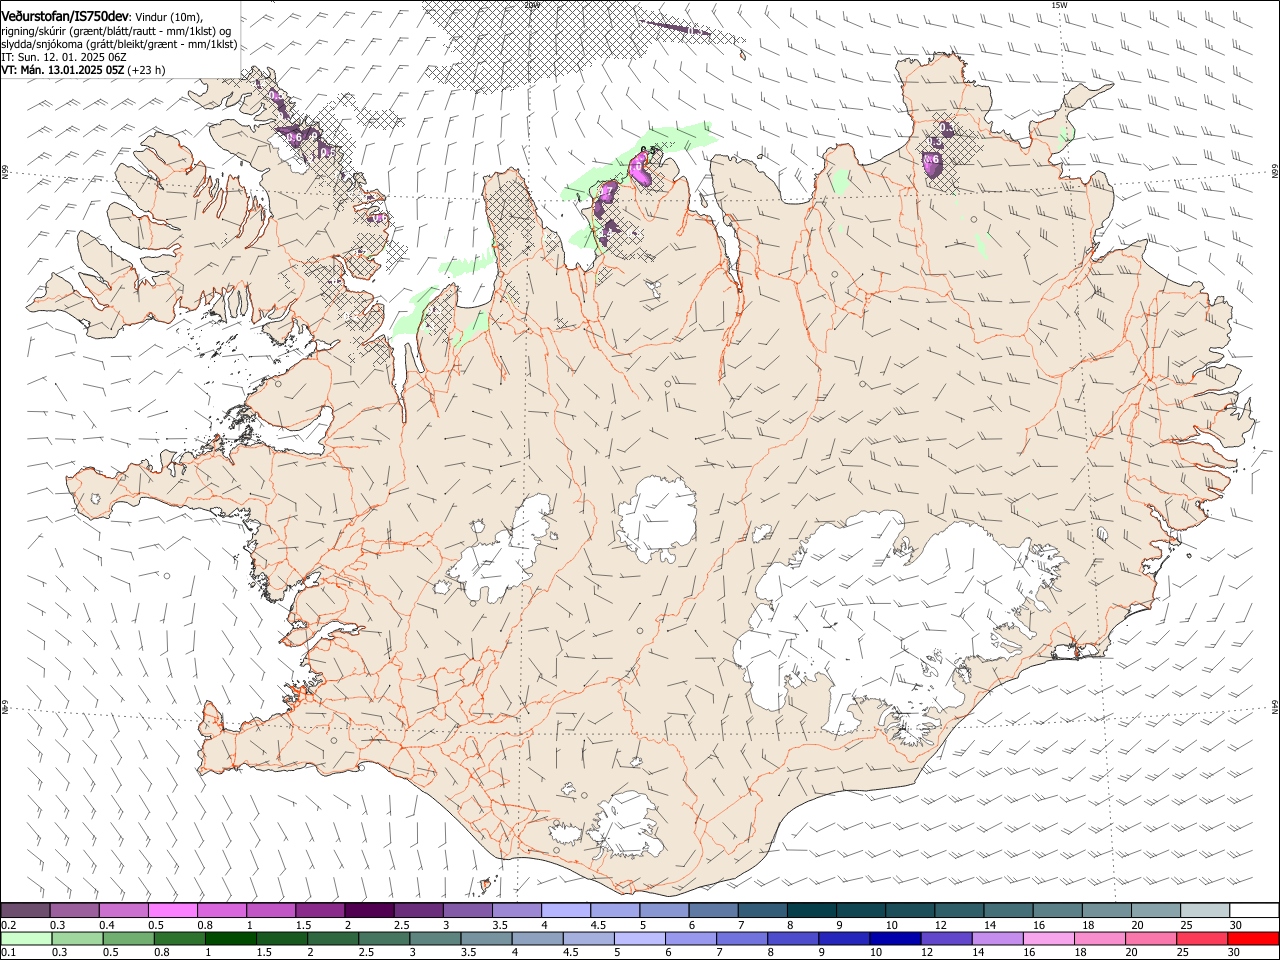The image size is (1280, 960).
Task: Select upper legend swatch between 1 and 1.5
Action: pyautogui.click(x=271, y=910)
